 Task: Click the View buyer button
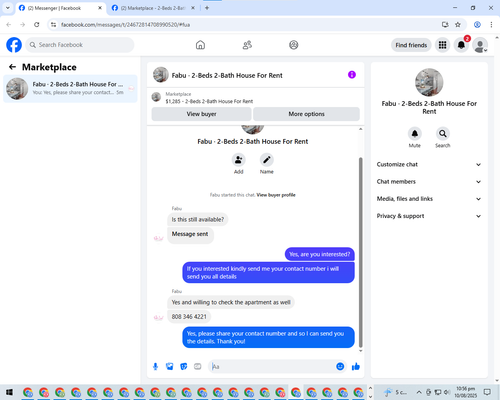click(201, 114)
